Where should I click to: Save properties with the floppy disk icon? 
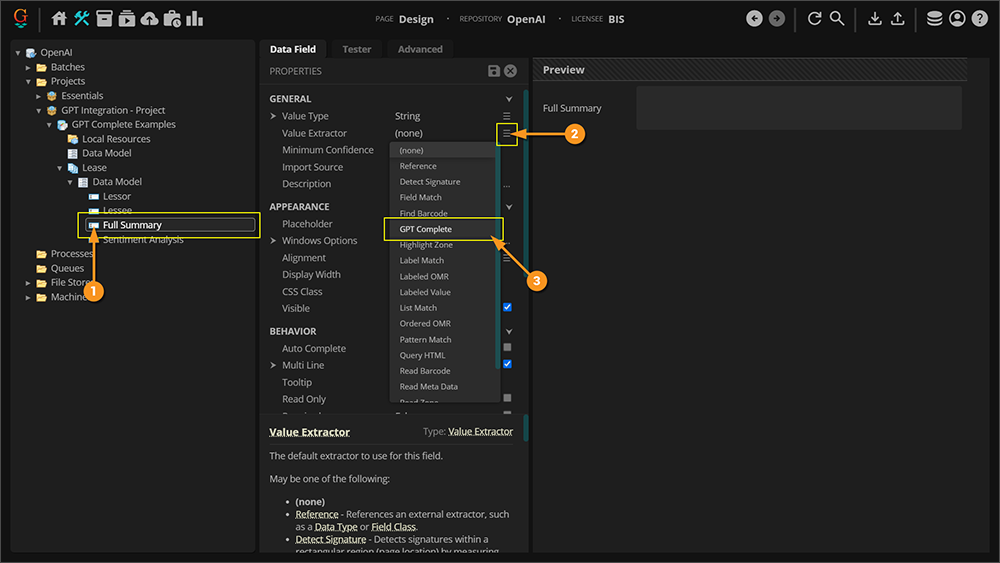point(494,71)
